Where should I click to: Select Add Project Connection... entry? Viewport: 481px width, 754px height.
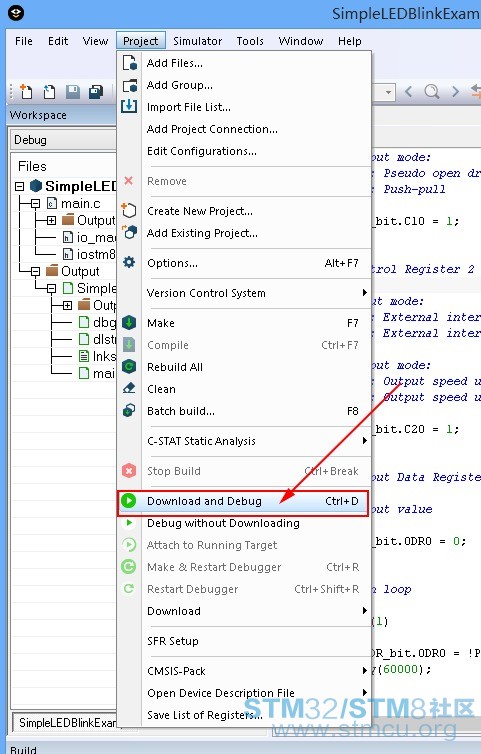244,129
